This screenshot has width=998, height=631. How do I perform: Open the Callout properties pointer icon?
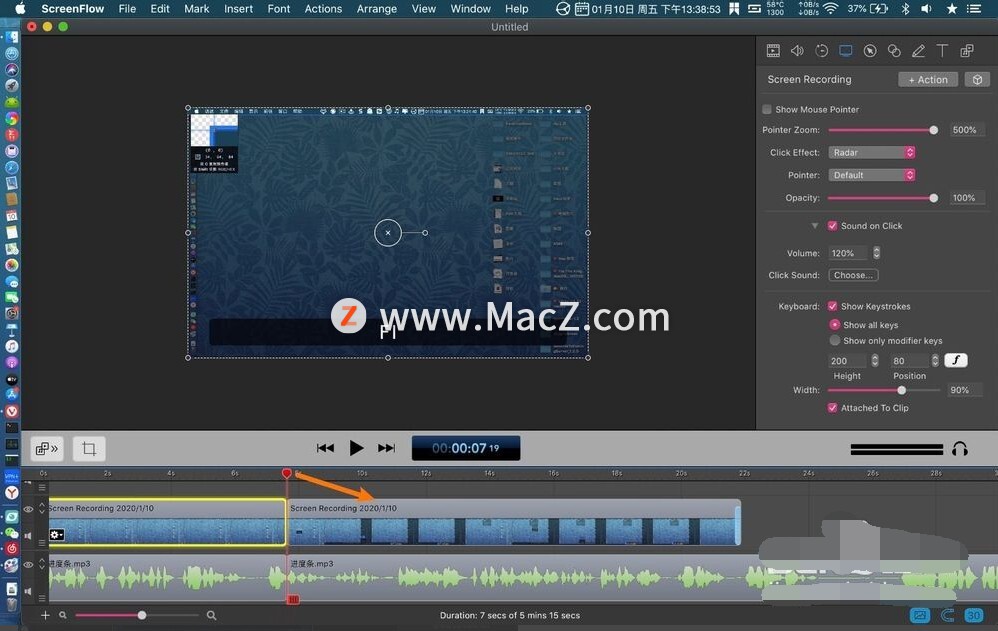[869, 51]
